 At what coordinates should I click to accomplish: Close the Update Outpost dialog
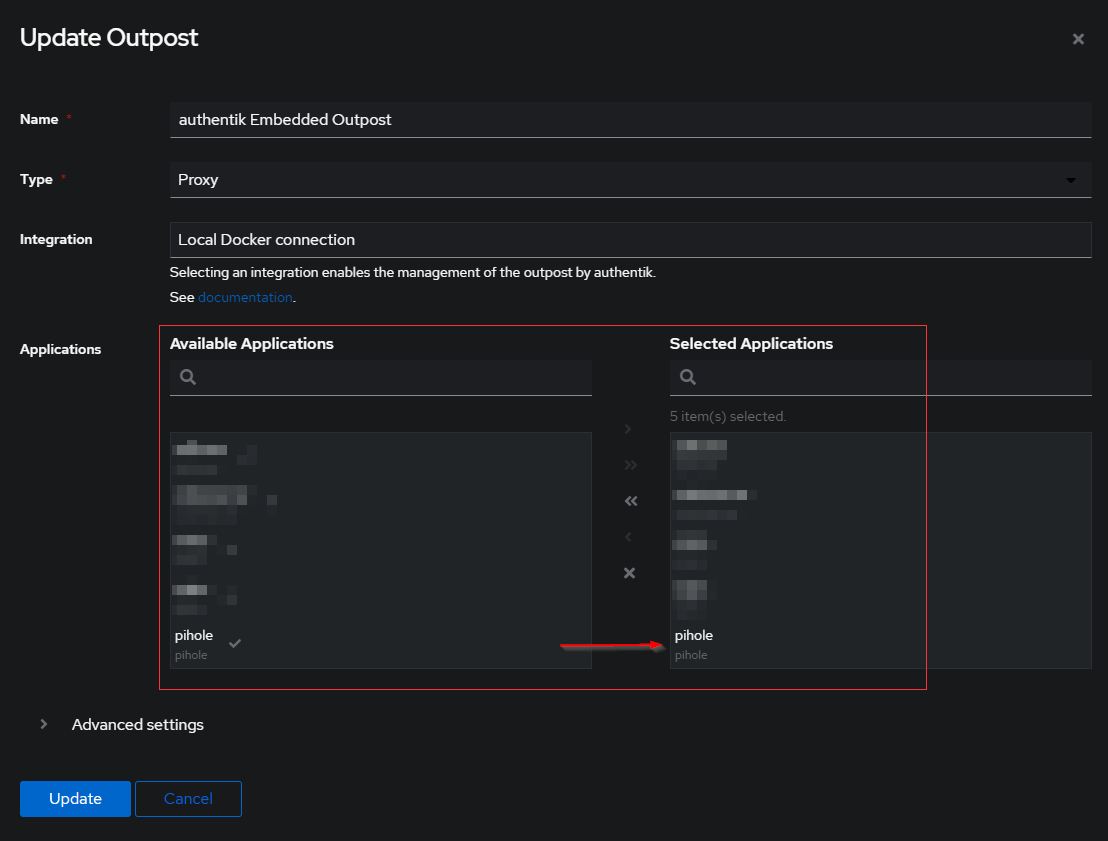coord(1078,39)
